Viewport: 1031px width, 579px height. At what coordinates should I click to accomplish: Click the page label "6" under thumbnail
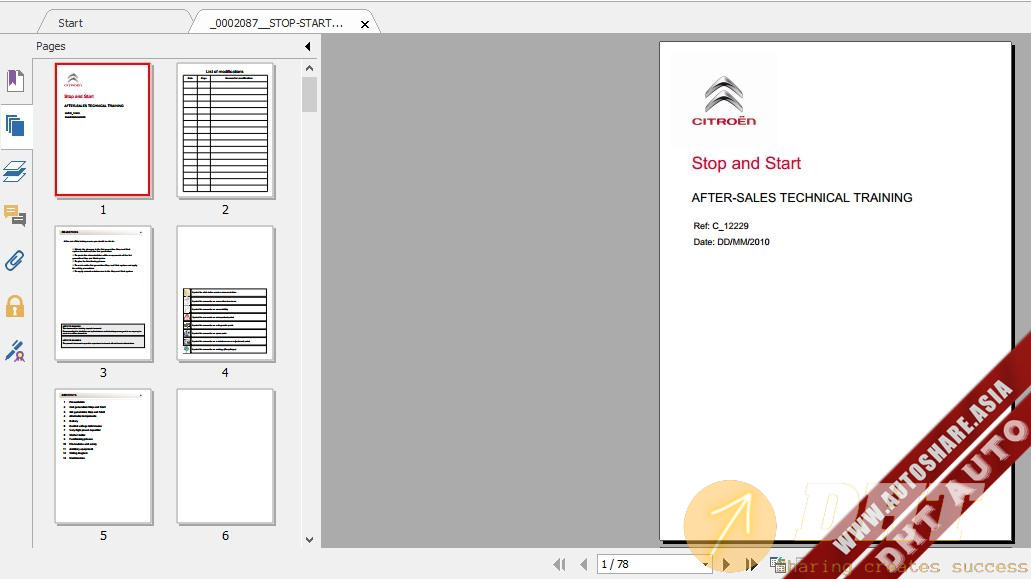pyautogui.click(x=226, y=536)
